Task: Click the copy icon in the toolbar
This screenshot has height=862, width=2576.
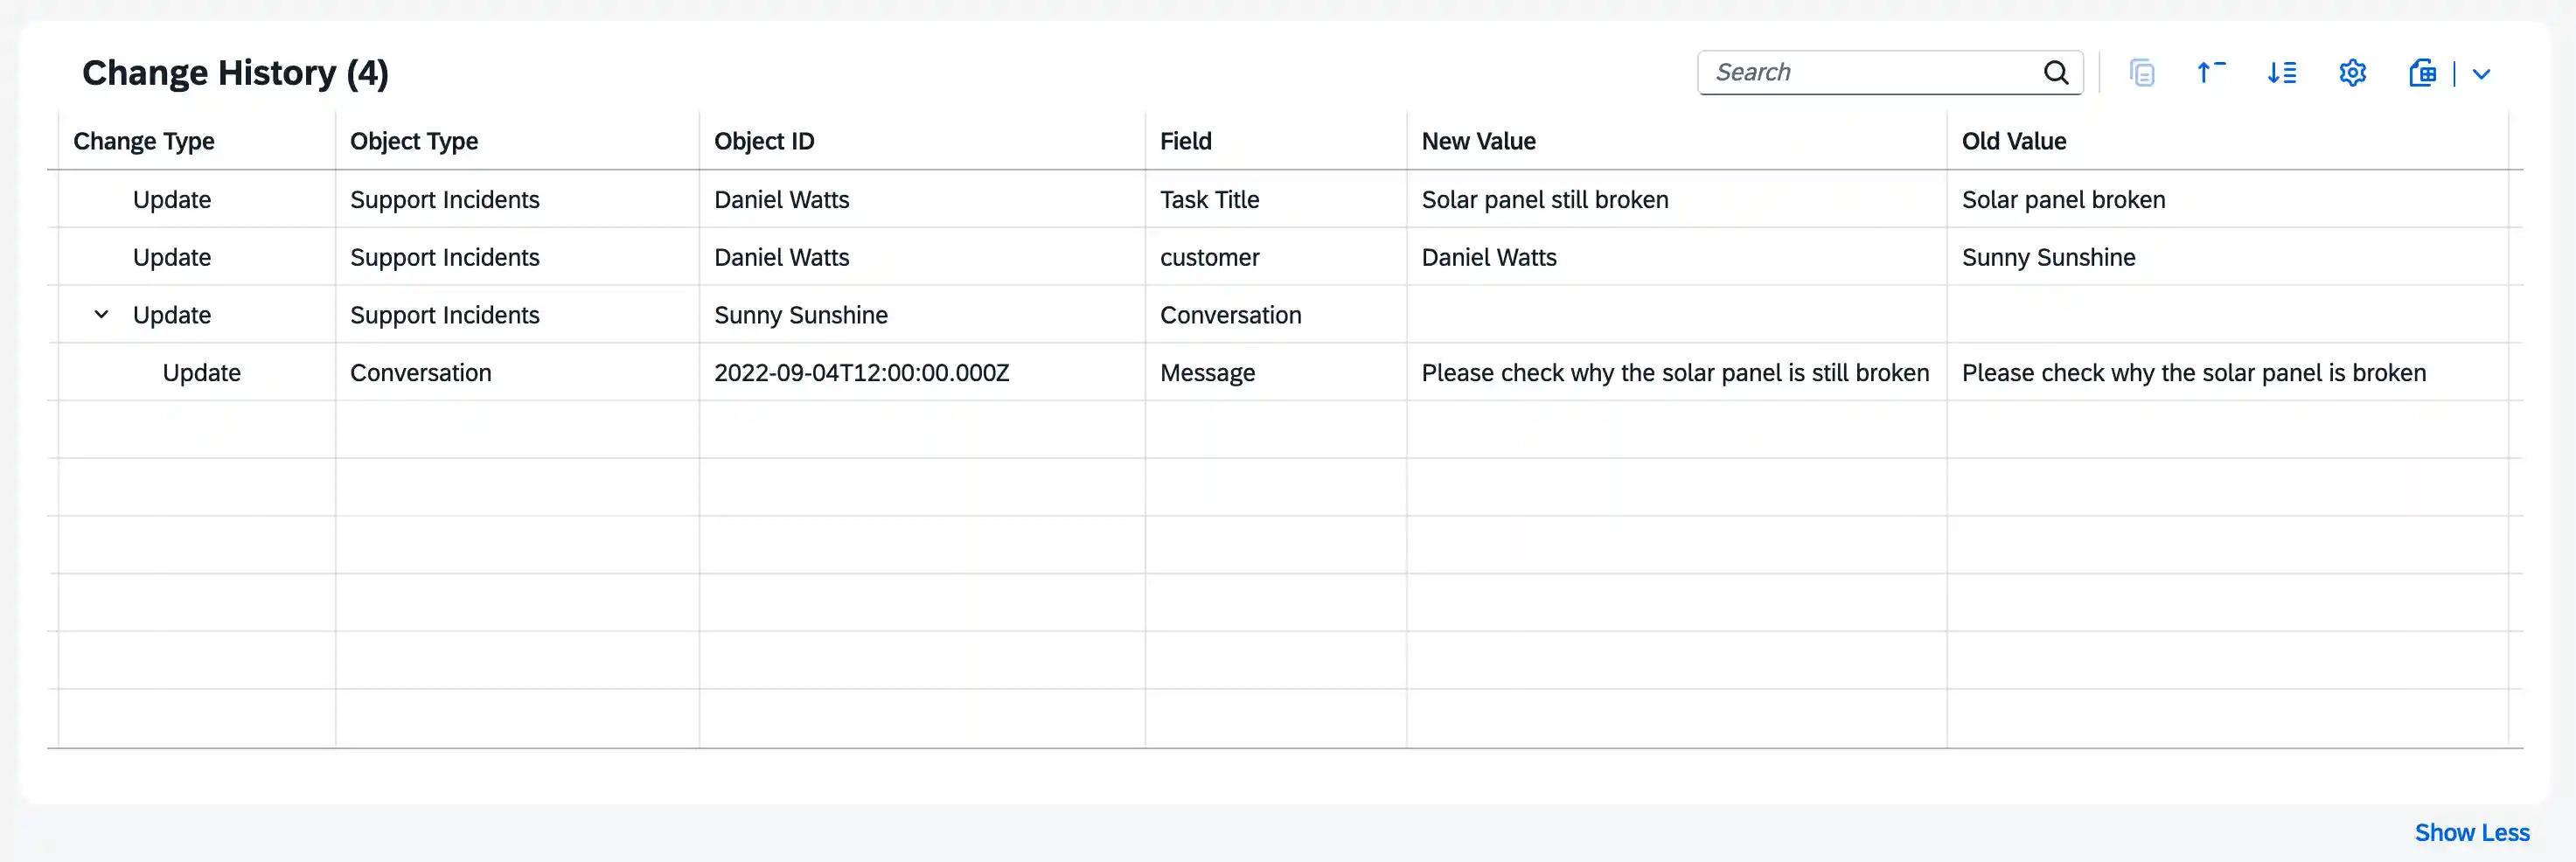Action: [x=2142, y=73]
